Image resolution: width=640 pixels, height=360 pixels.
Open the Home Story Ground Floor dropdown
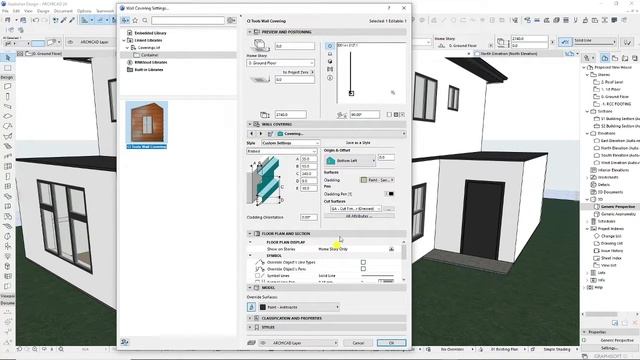(280, 63)
